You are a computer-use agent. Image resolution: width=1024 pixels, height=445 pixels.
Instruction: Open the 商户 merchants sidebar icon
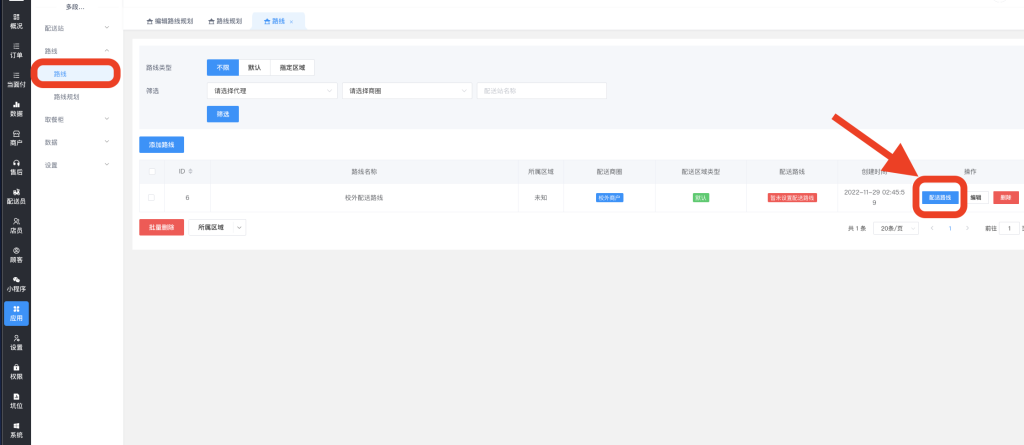(x=15, y=137)
